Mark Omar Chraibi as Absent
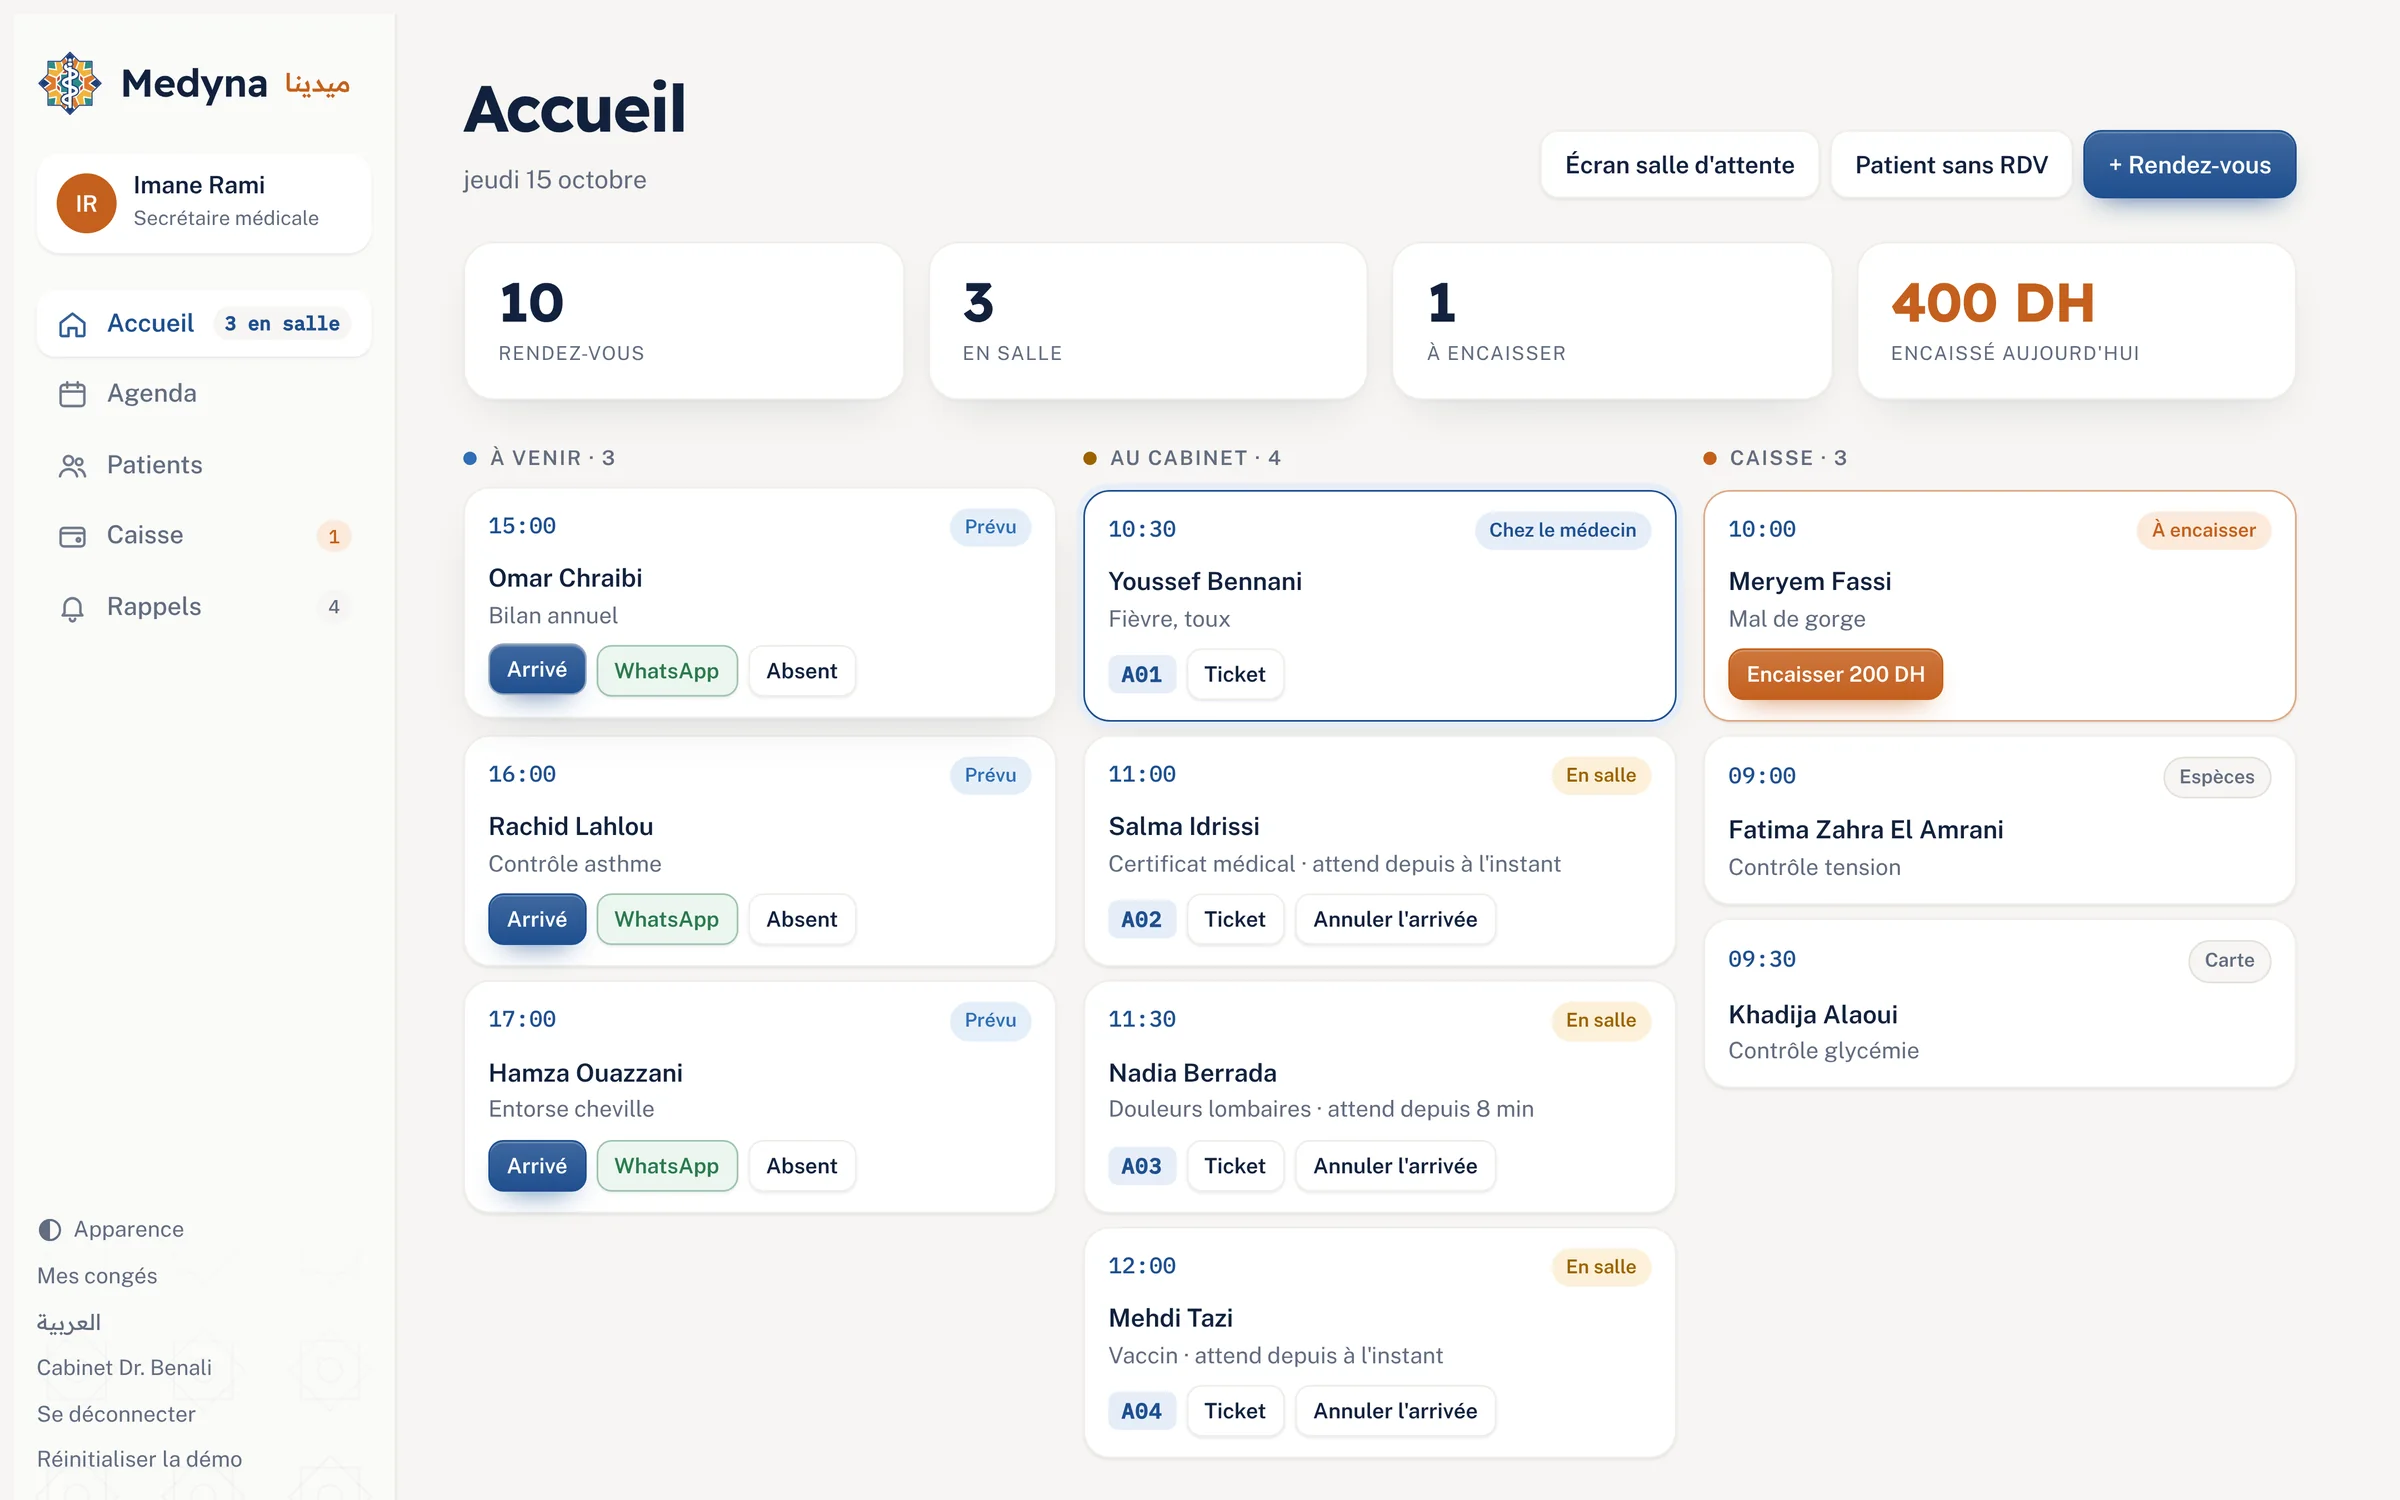2400x1500 pixels. (x=802, y=671)
